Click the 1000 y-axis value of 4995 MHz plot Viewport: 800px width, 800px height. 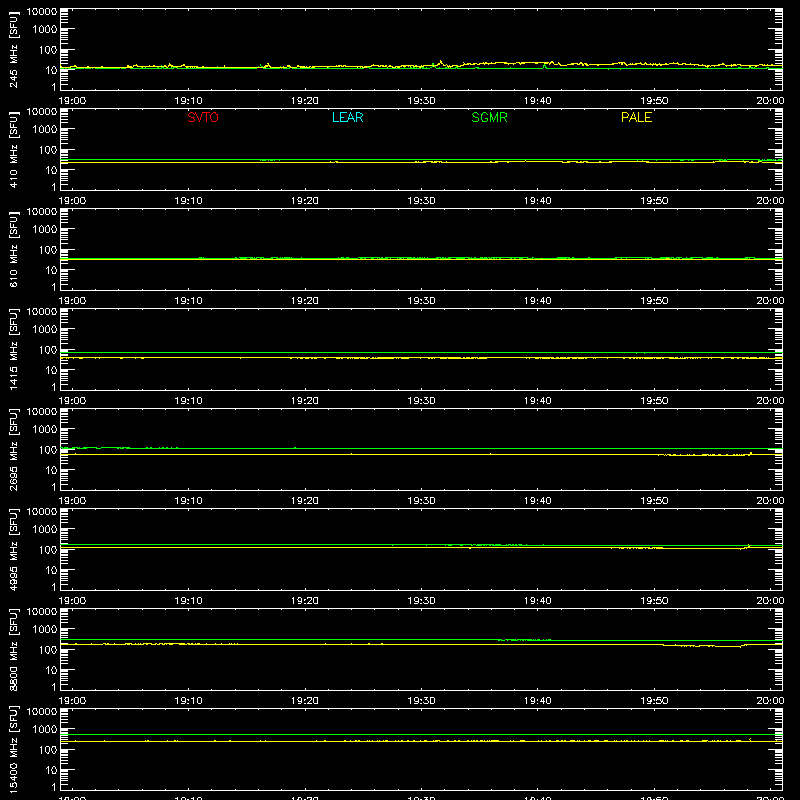[x=45, y=530]
